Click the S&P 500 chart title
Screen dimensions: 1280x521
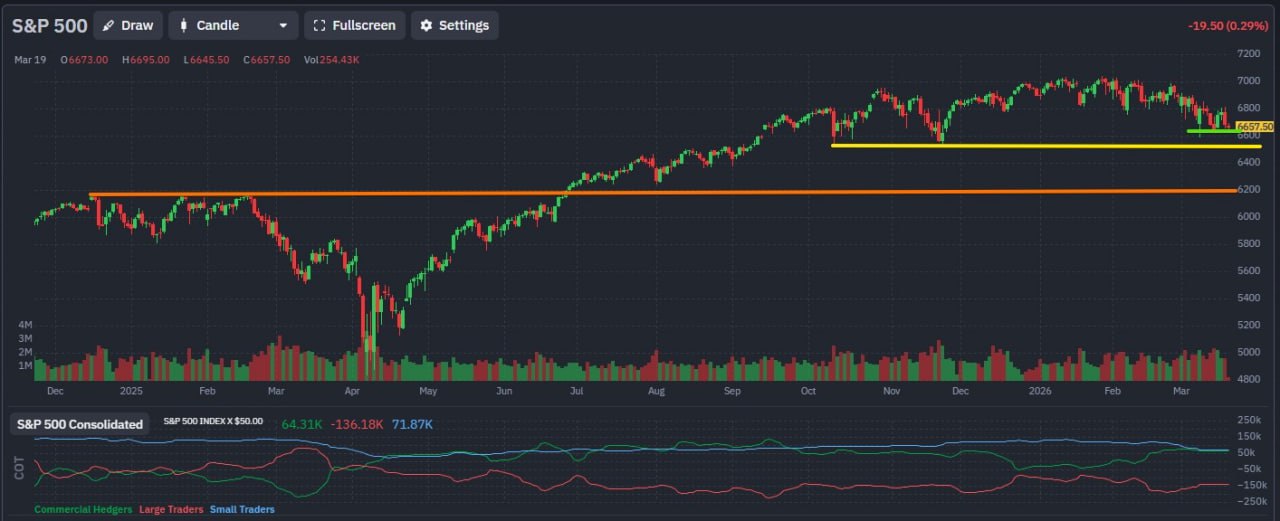(49, 25)
